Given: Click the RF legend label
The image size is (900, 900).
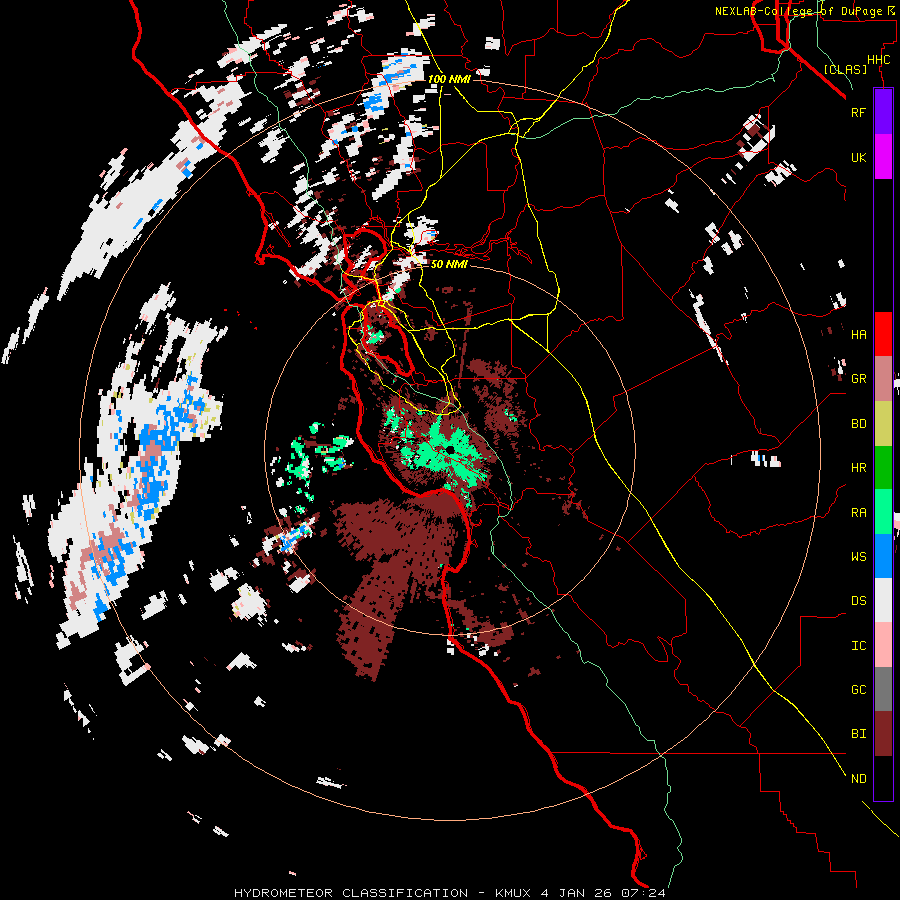Looking at the screenshot, I should (x=858, y=112).
